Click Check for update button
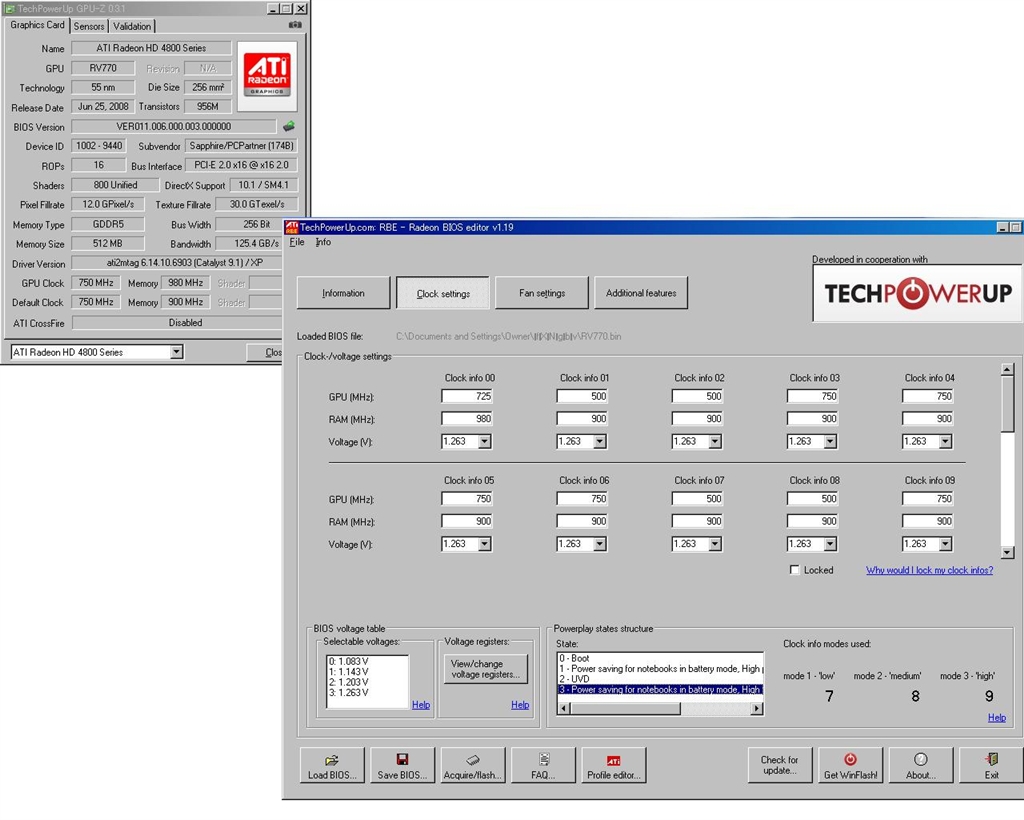 [780, 765]
